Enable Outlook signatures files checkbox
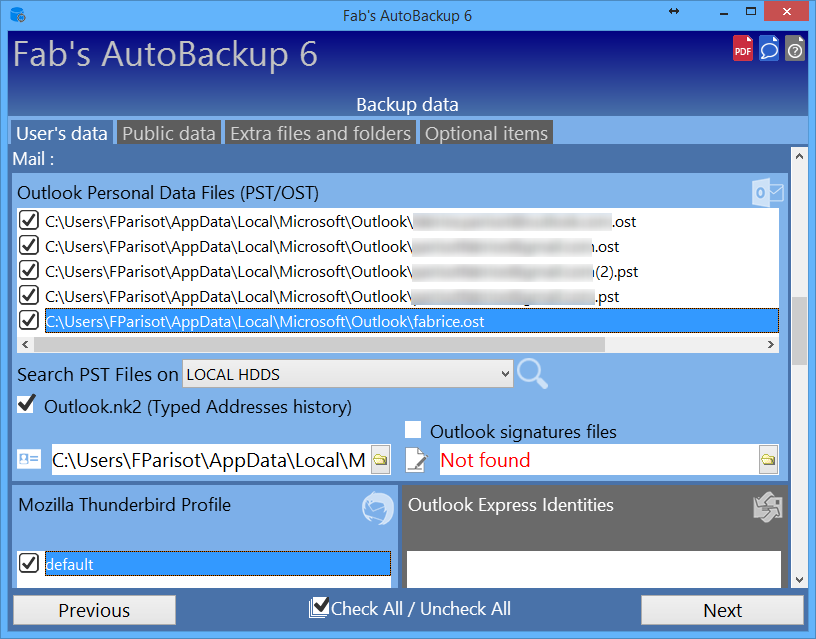This screenshot has width=816, height=639. click(413, 430)
